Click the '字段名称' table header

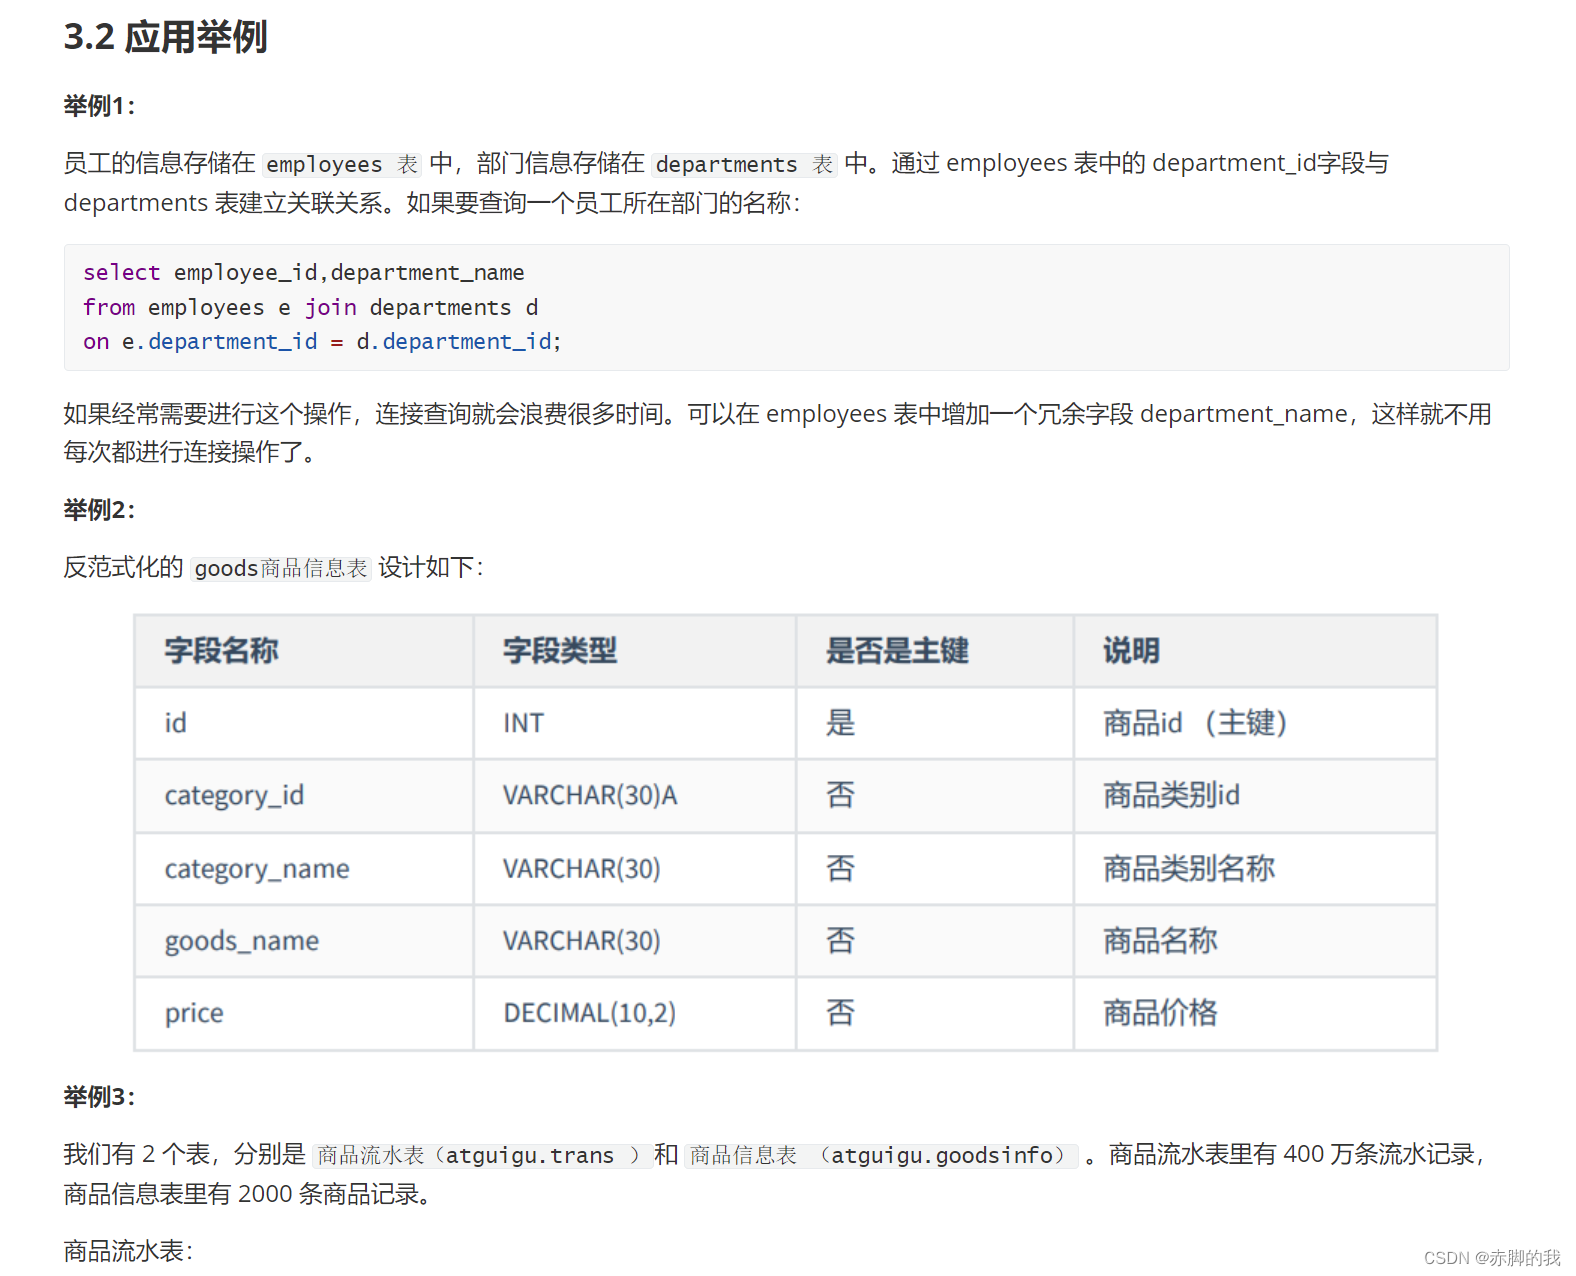tap(304, 651)
